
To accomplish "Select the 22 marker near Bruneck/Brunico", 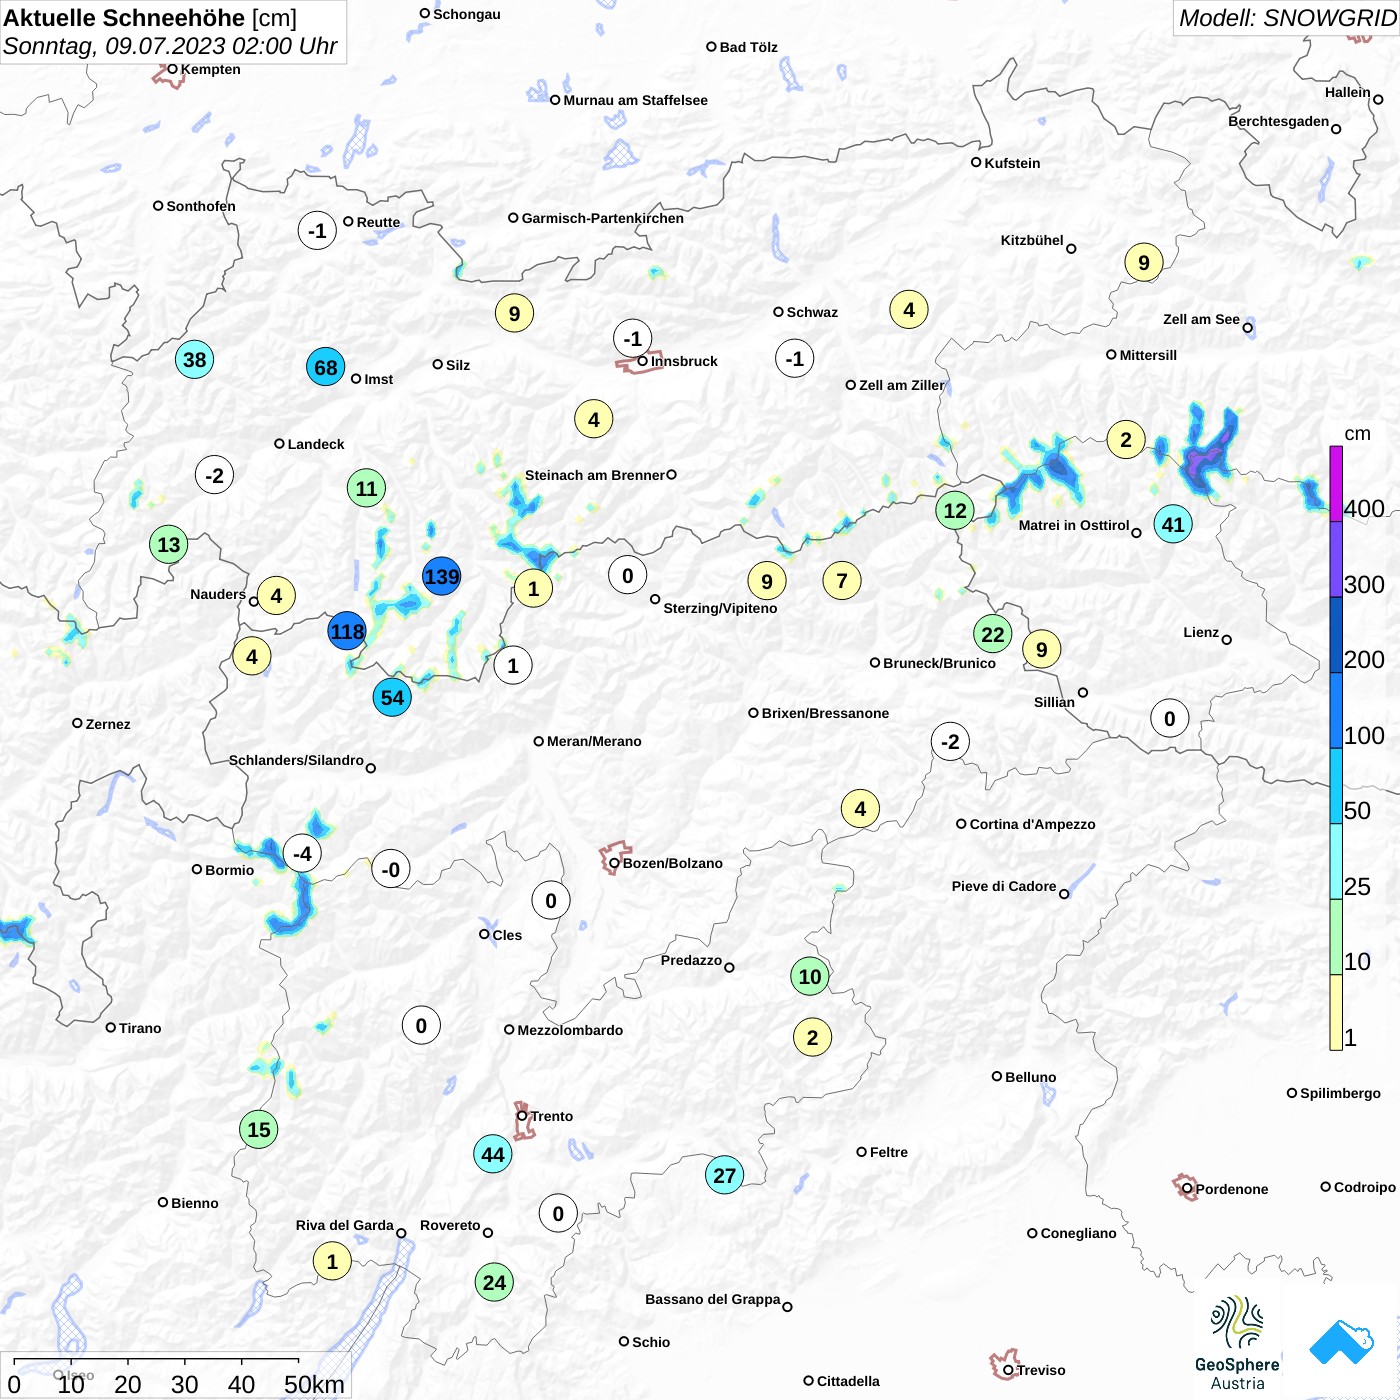I will click(x=993, y=634).
